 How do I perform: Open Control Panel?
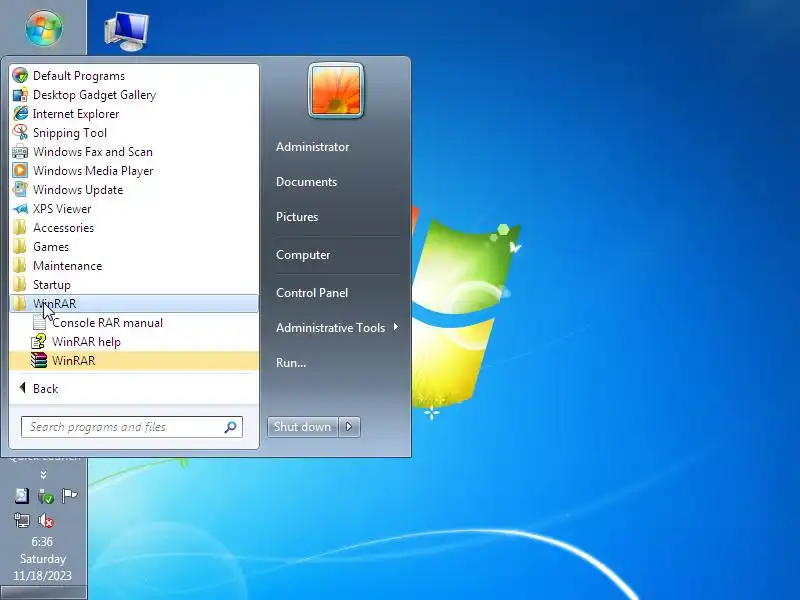point(312,293)
